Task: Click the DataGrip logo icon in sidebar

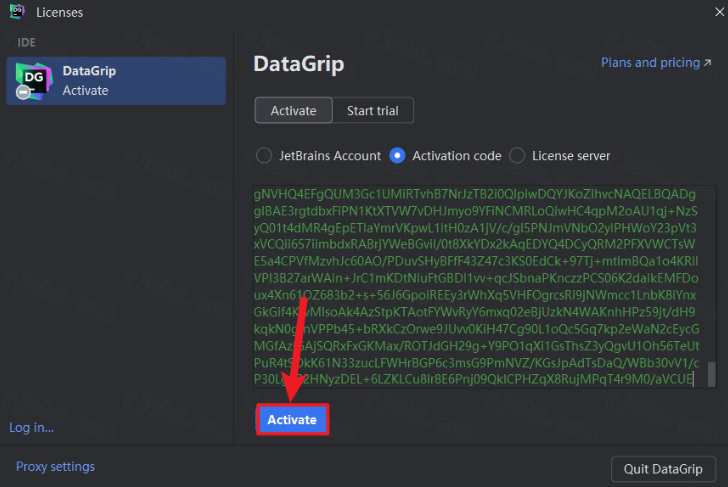Action: tap(33, 81)
